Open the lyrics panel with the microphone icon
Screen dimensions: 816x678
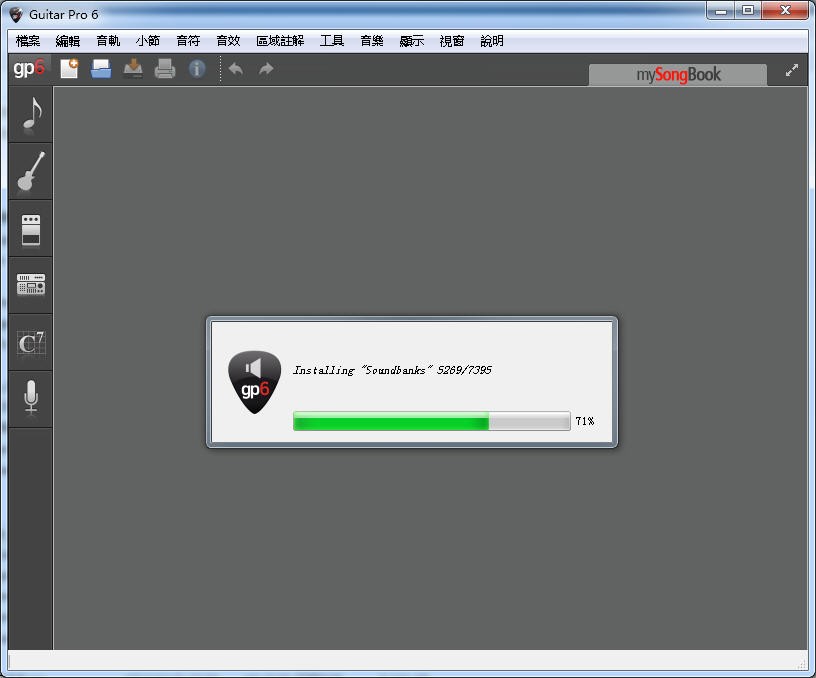(x=31, y=399)
